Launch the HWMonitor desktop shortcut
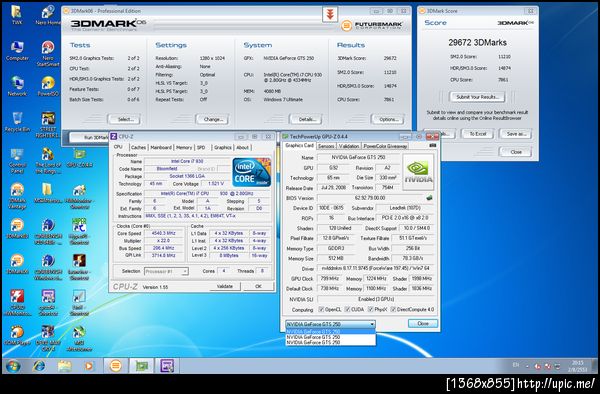The width and height of the screenshot is (600, 394). point(79,196)
